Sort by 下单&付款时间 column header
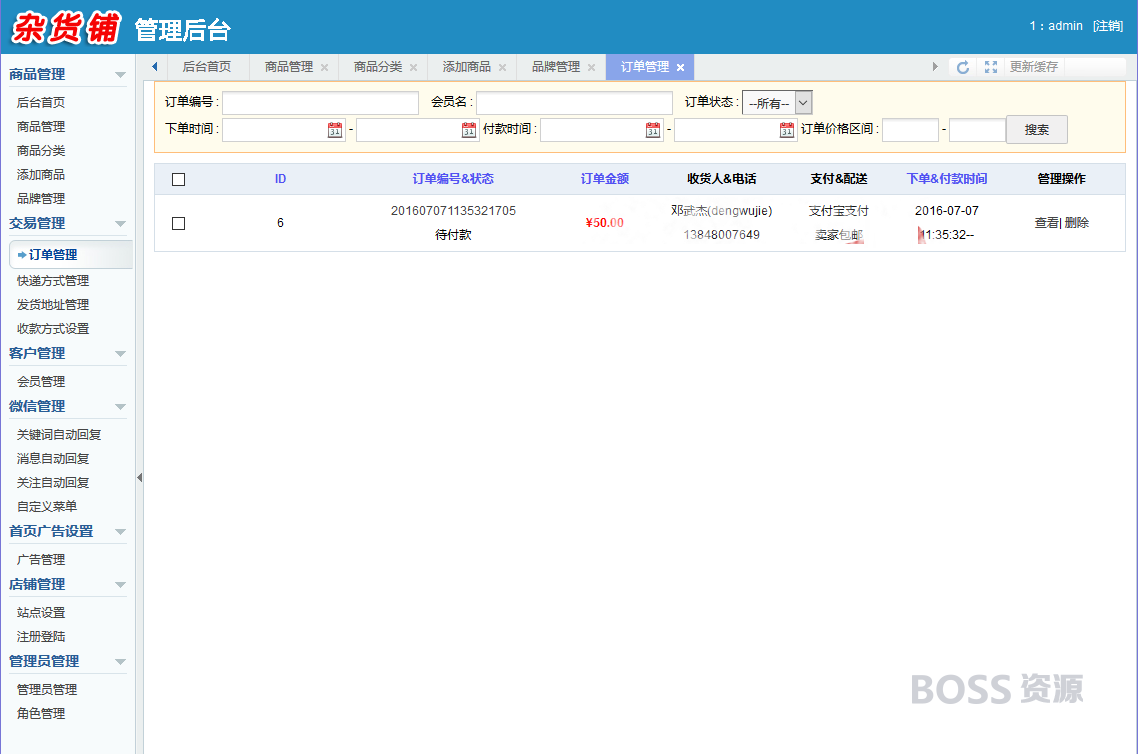This screenshot has width=1138, height=754. click(x=947, y=179)
